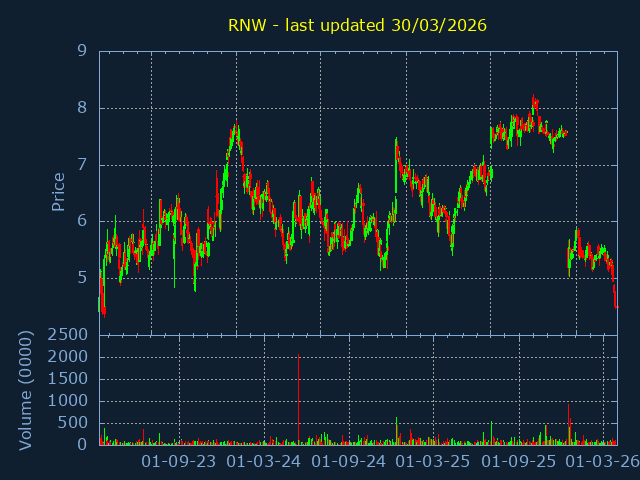Click the price peak candle above 8
Viewport: 640px width, 480px height.
pos(533,103)
